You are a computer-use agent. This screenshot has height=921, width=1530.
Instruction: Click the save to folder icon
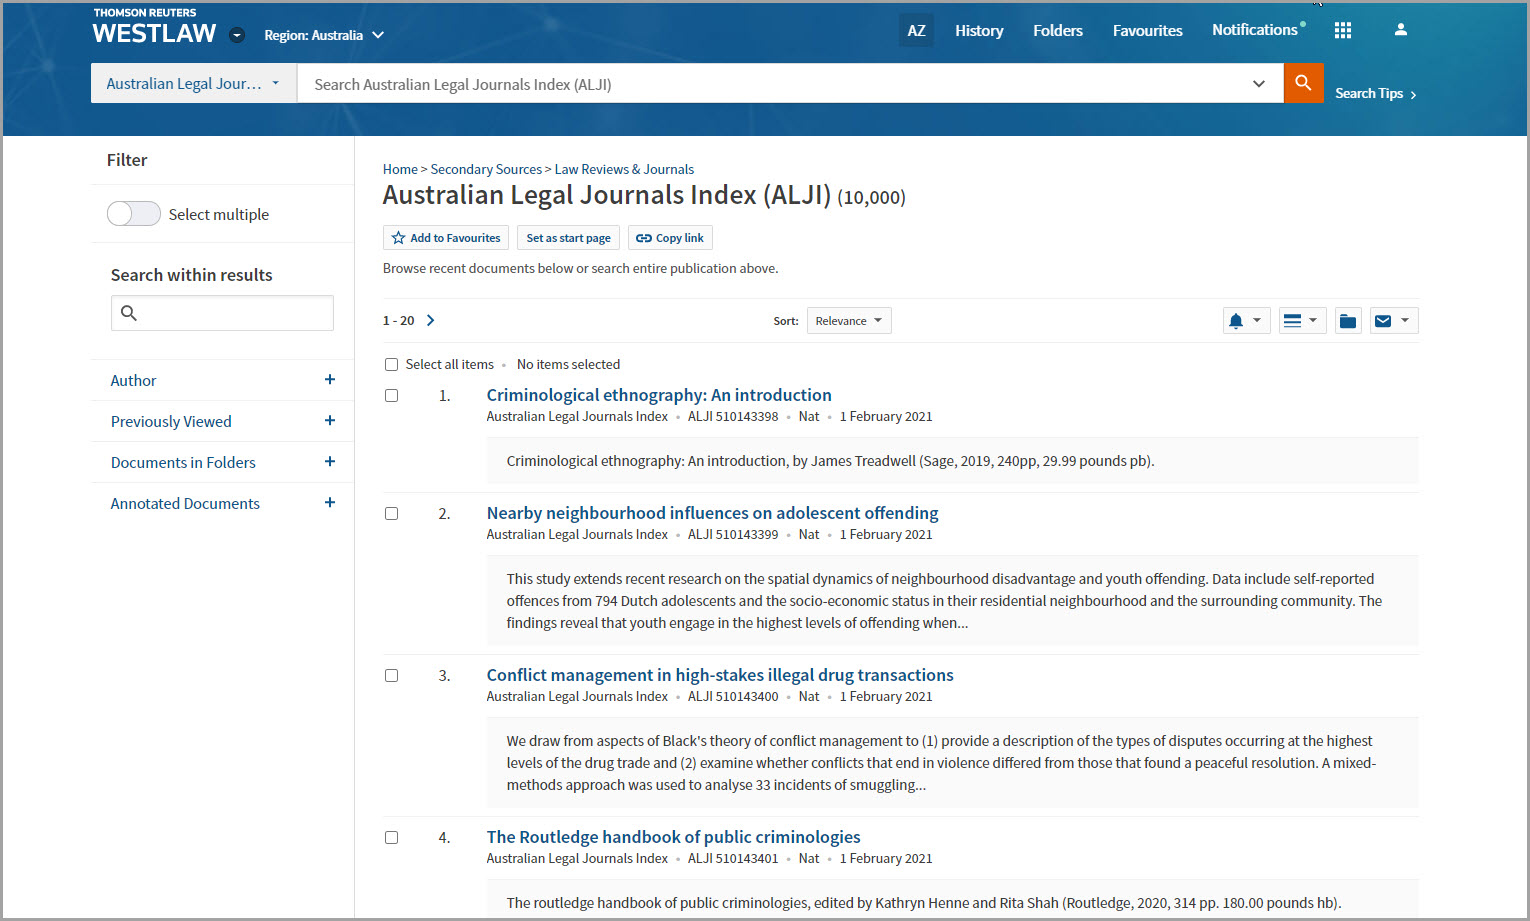pyautogui.click(x=1348, y=321)
